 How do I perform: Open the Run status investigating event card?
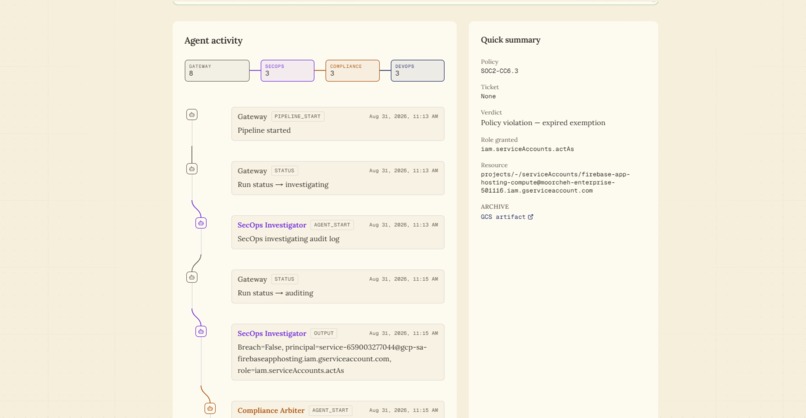tap(338, 178)
